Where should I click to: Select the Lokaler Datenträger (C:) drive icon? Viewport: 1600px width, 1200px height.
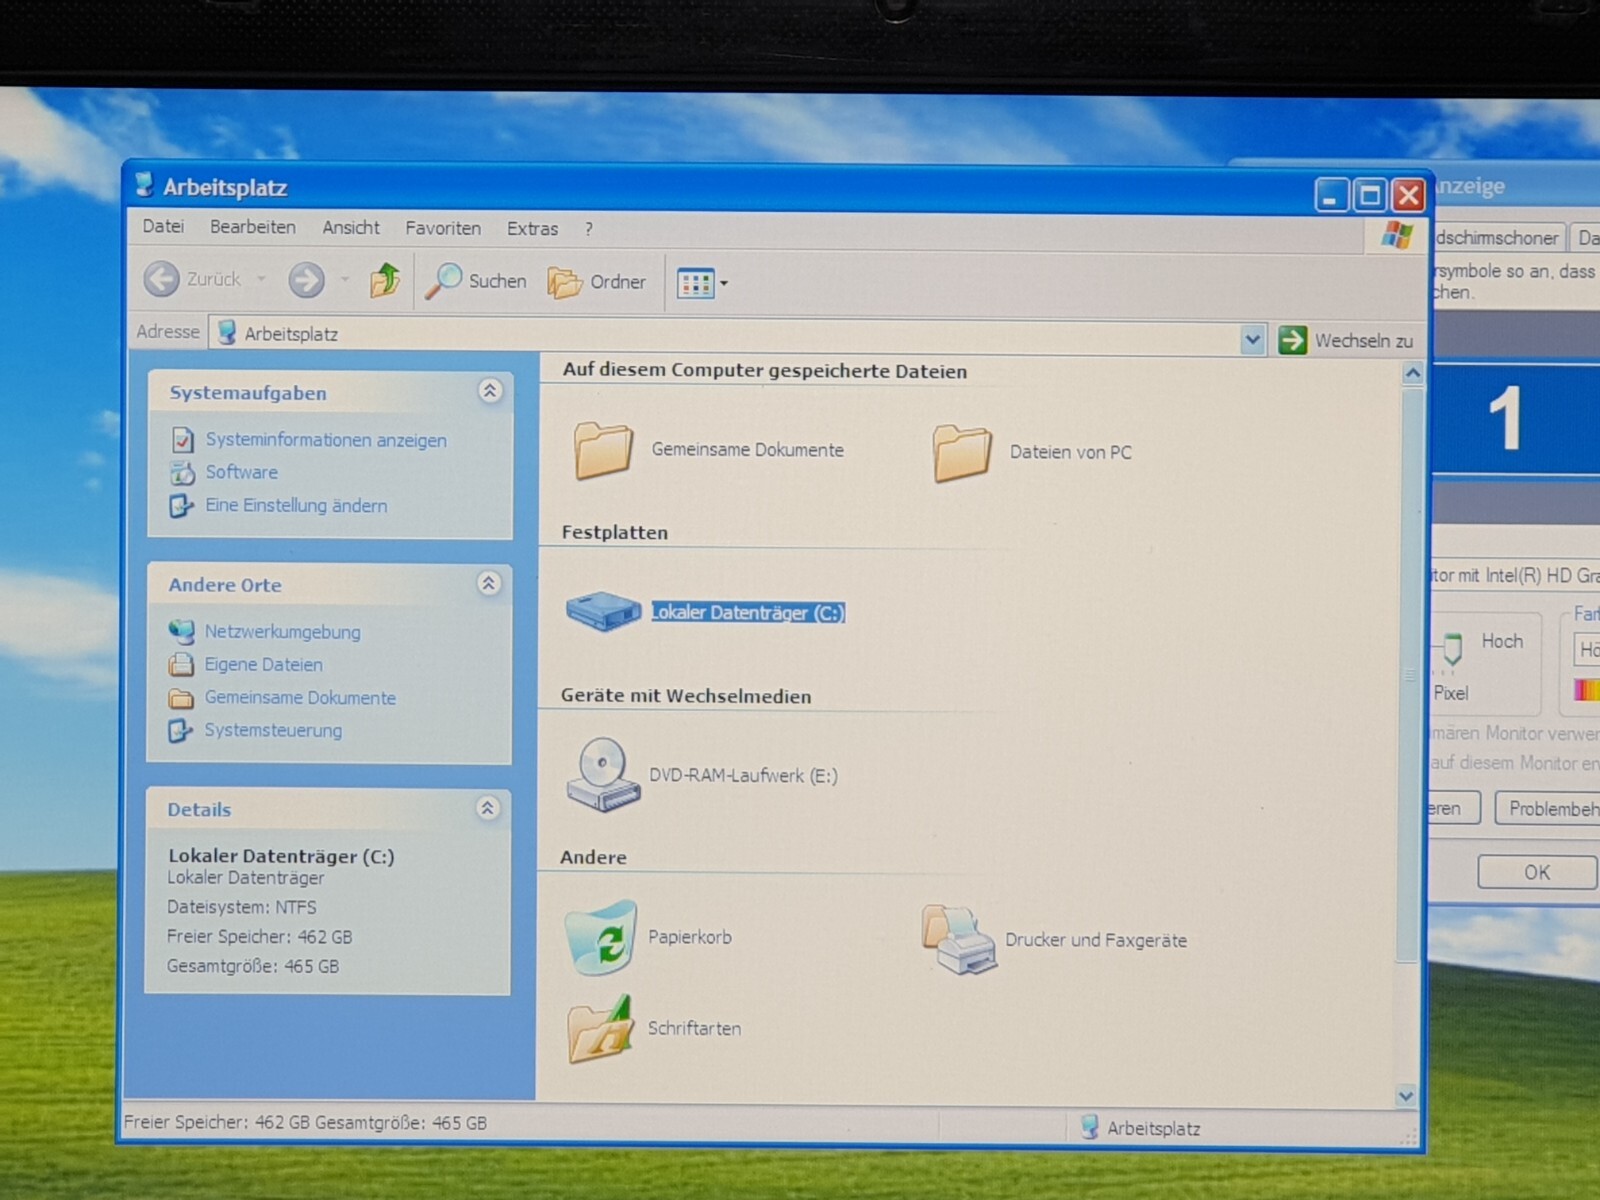603,611
